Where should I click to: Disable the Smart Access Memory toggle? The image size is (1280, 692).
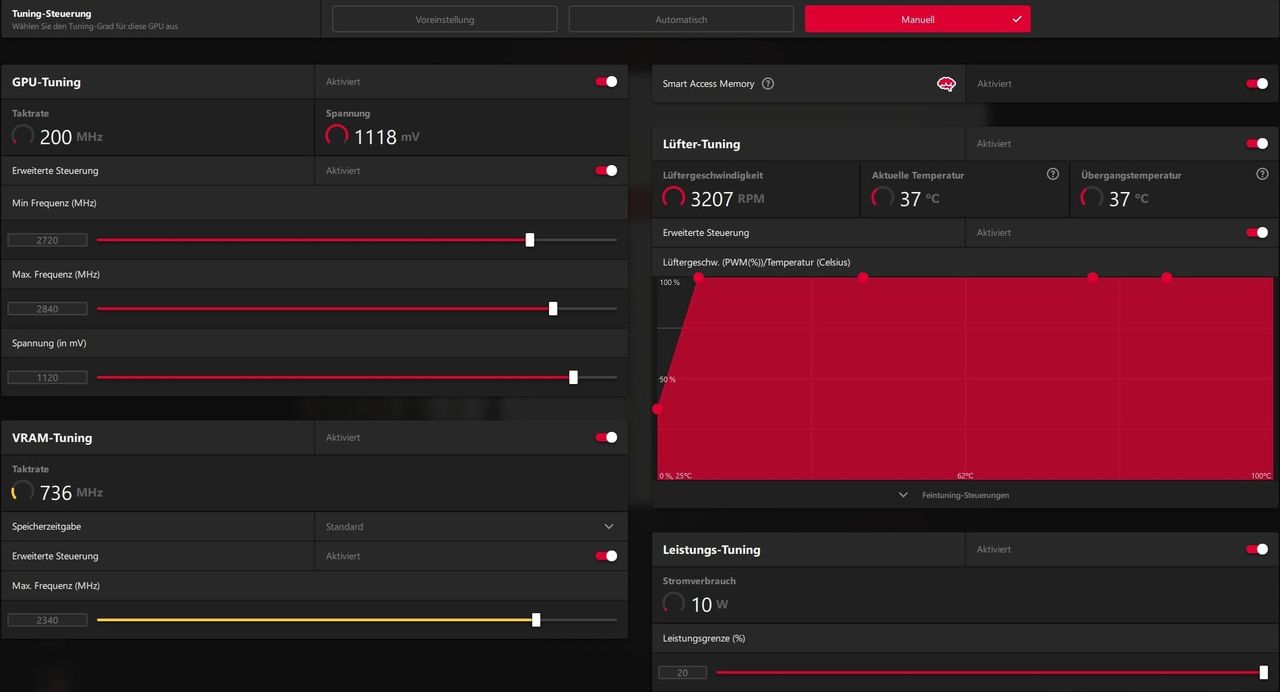click(x=1257, y=84)
